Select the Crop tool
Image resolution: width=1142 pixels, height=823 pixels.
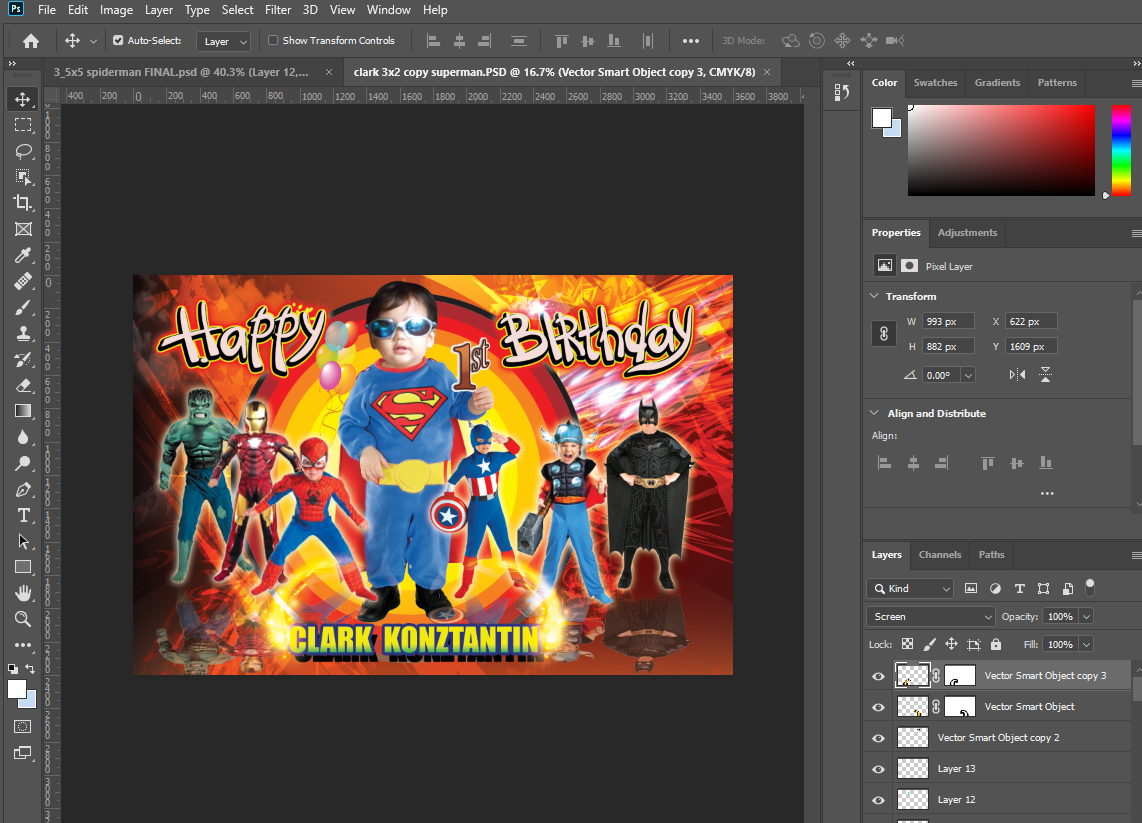23,202
